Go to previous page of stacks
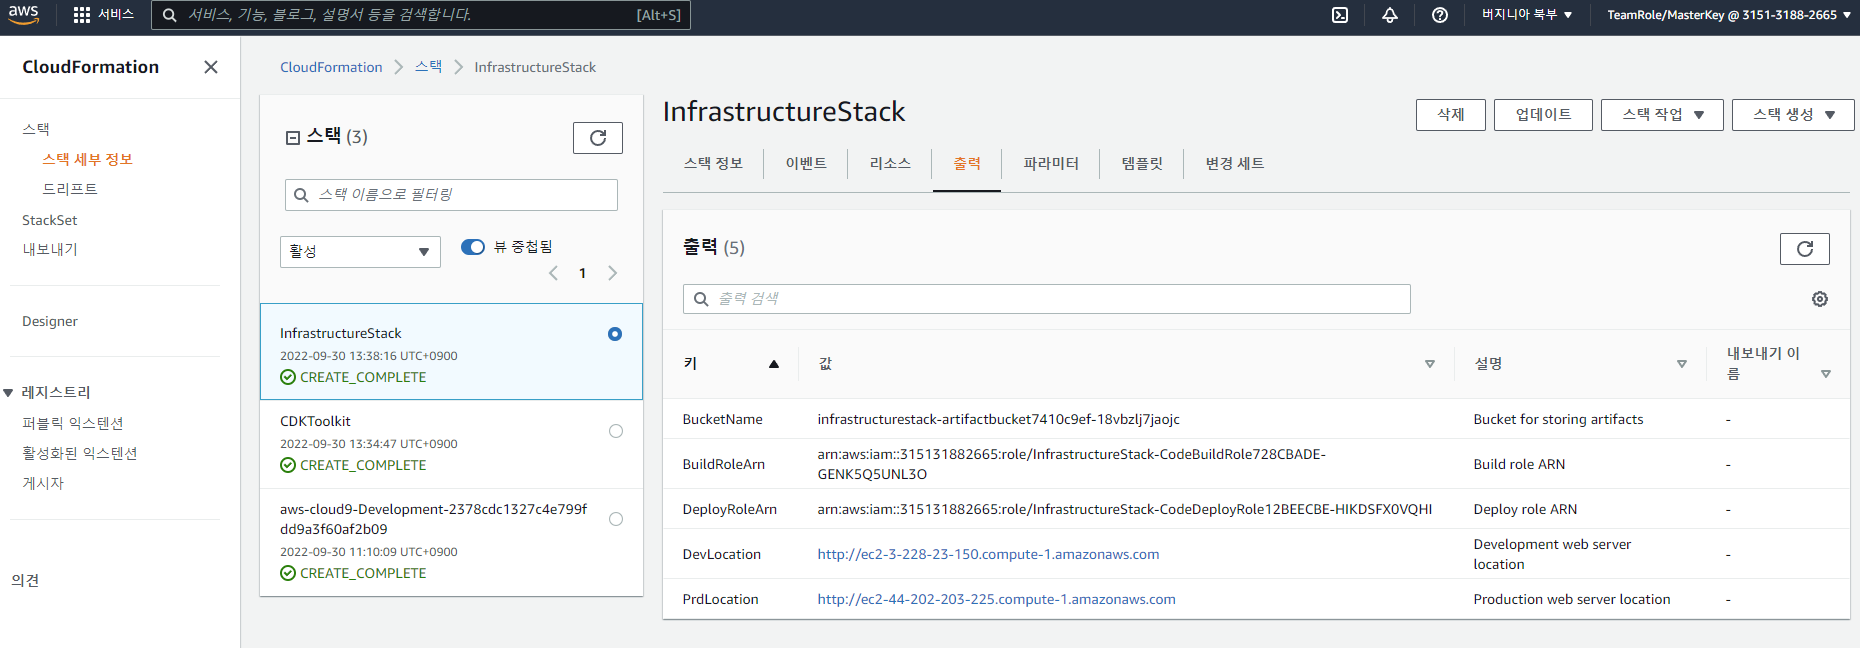1860x648 pixels. pos(553,273)
